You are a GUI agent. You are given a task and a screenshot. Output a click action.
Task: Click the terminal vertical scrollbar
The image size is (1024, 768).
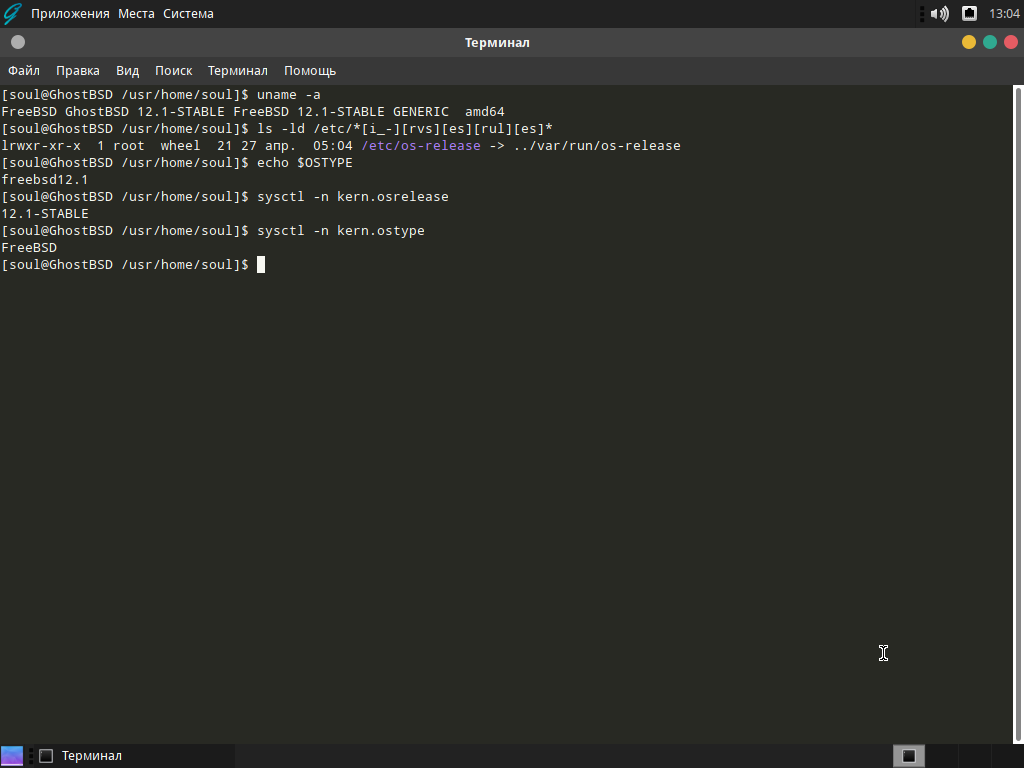coord(1017,414)
